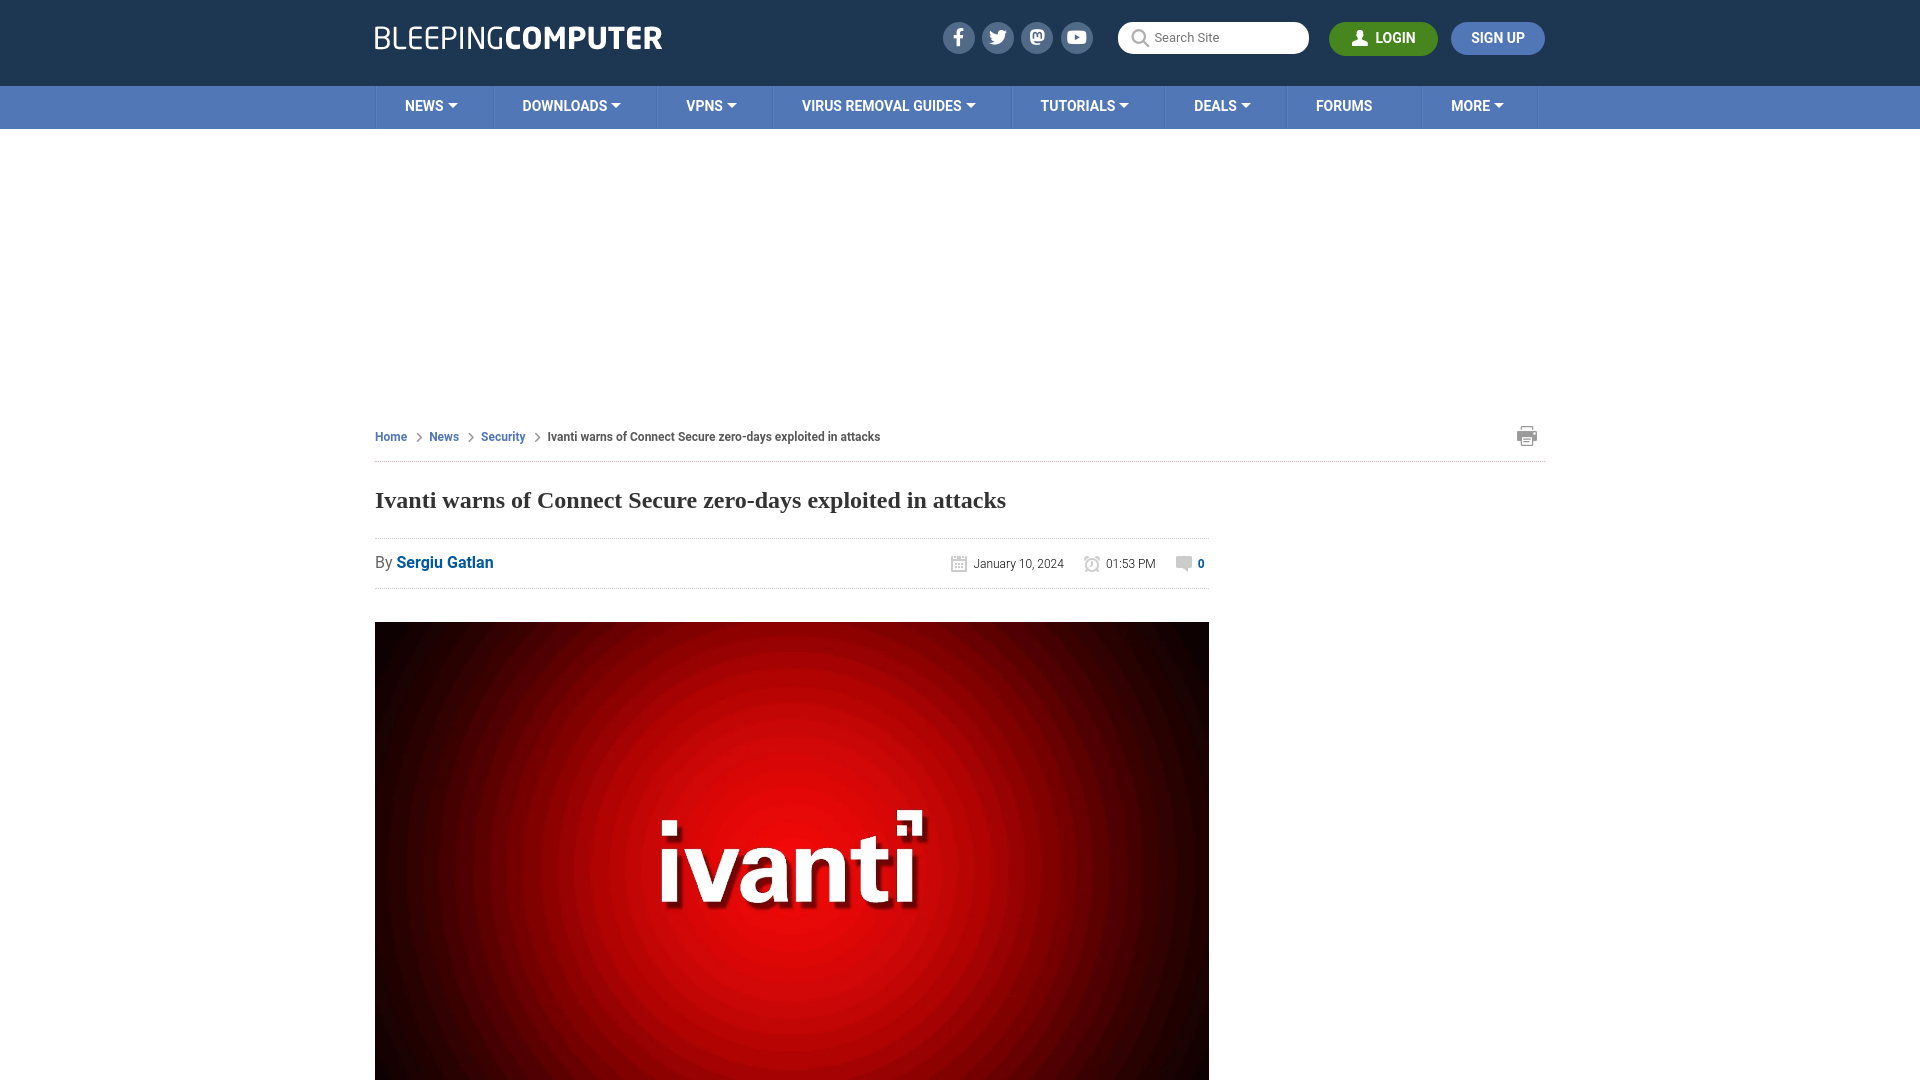Click the Mastodon social media icon

(1038, 37)
